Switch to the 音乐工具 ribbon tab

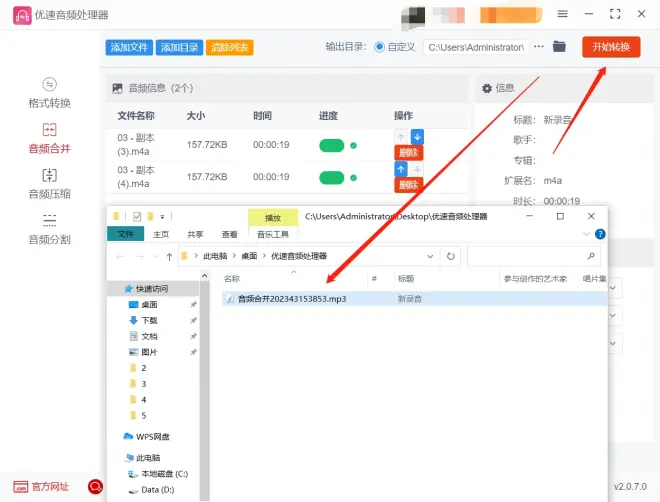tap(273, 235)
